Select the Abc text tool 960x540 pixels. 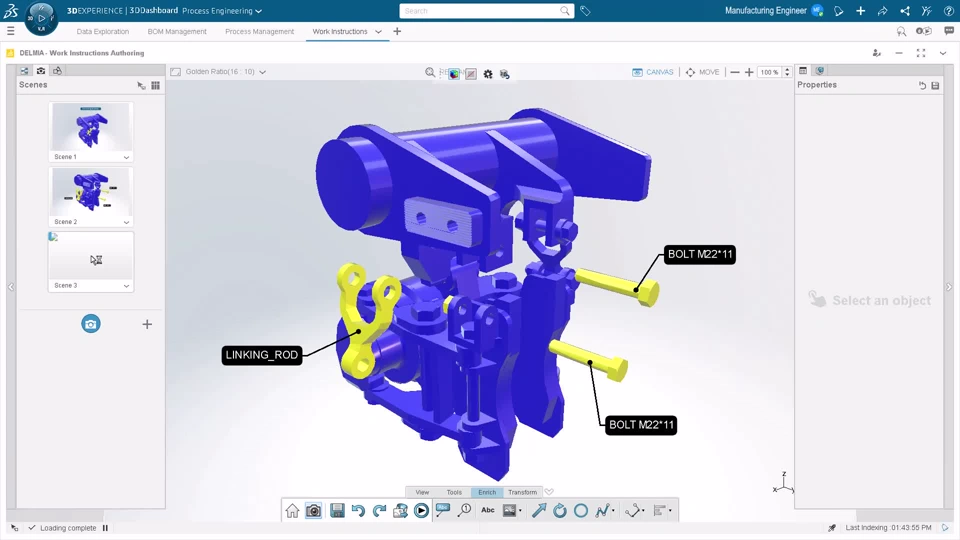coord(487,510)
